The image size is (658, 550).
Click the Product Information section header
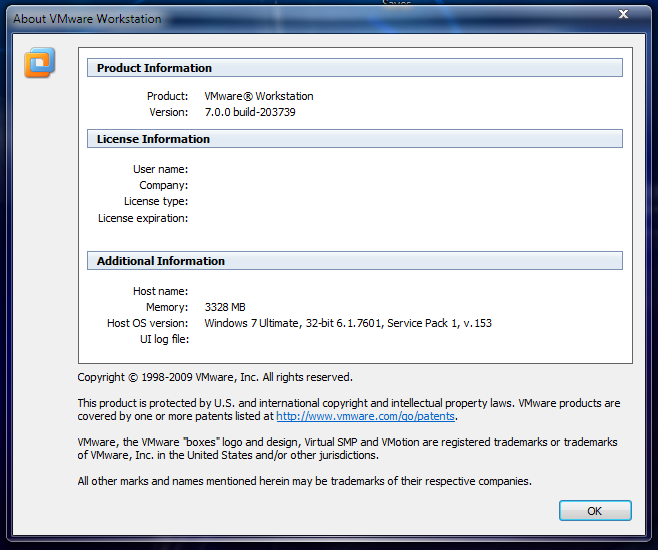(x=355, y=68)
